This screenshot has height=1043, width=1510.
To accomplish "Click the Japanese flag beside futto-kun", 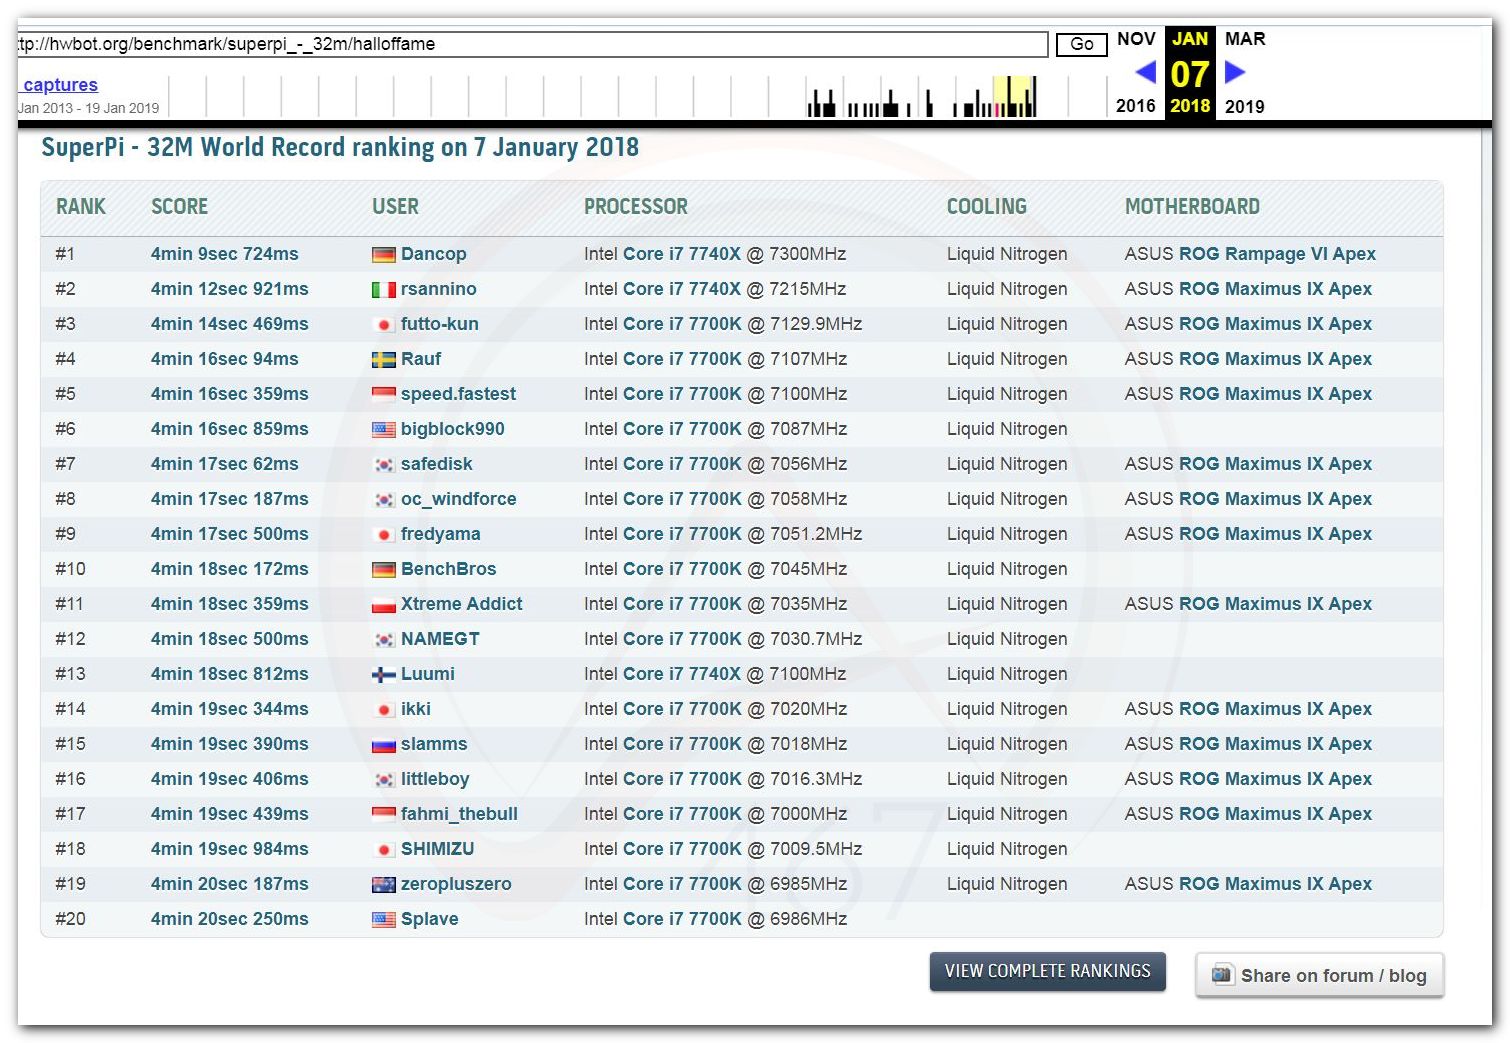I will pyautogui.click(x=383, y=325).
